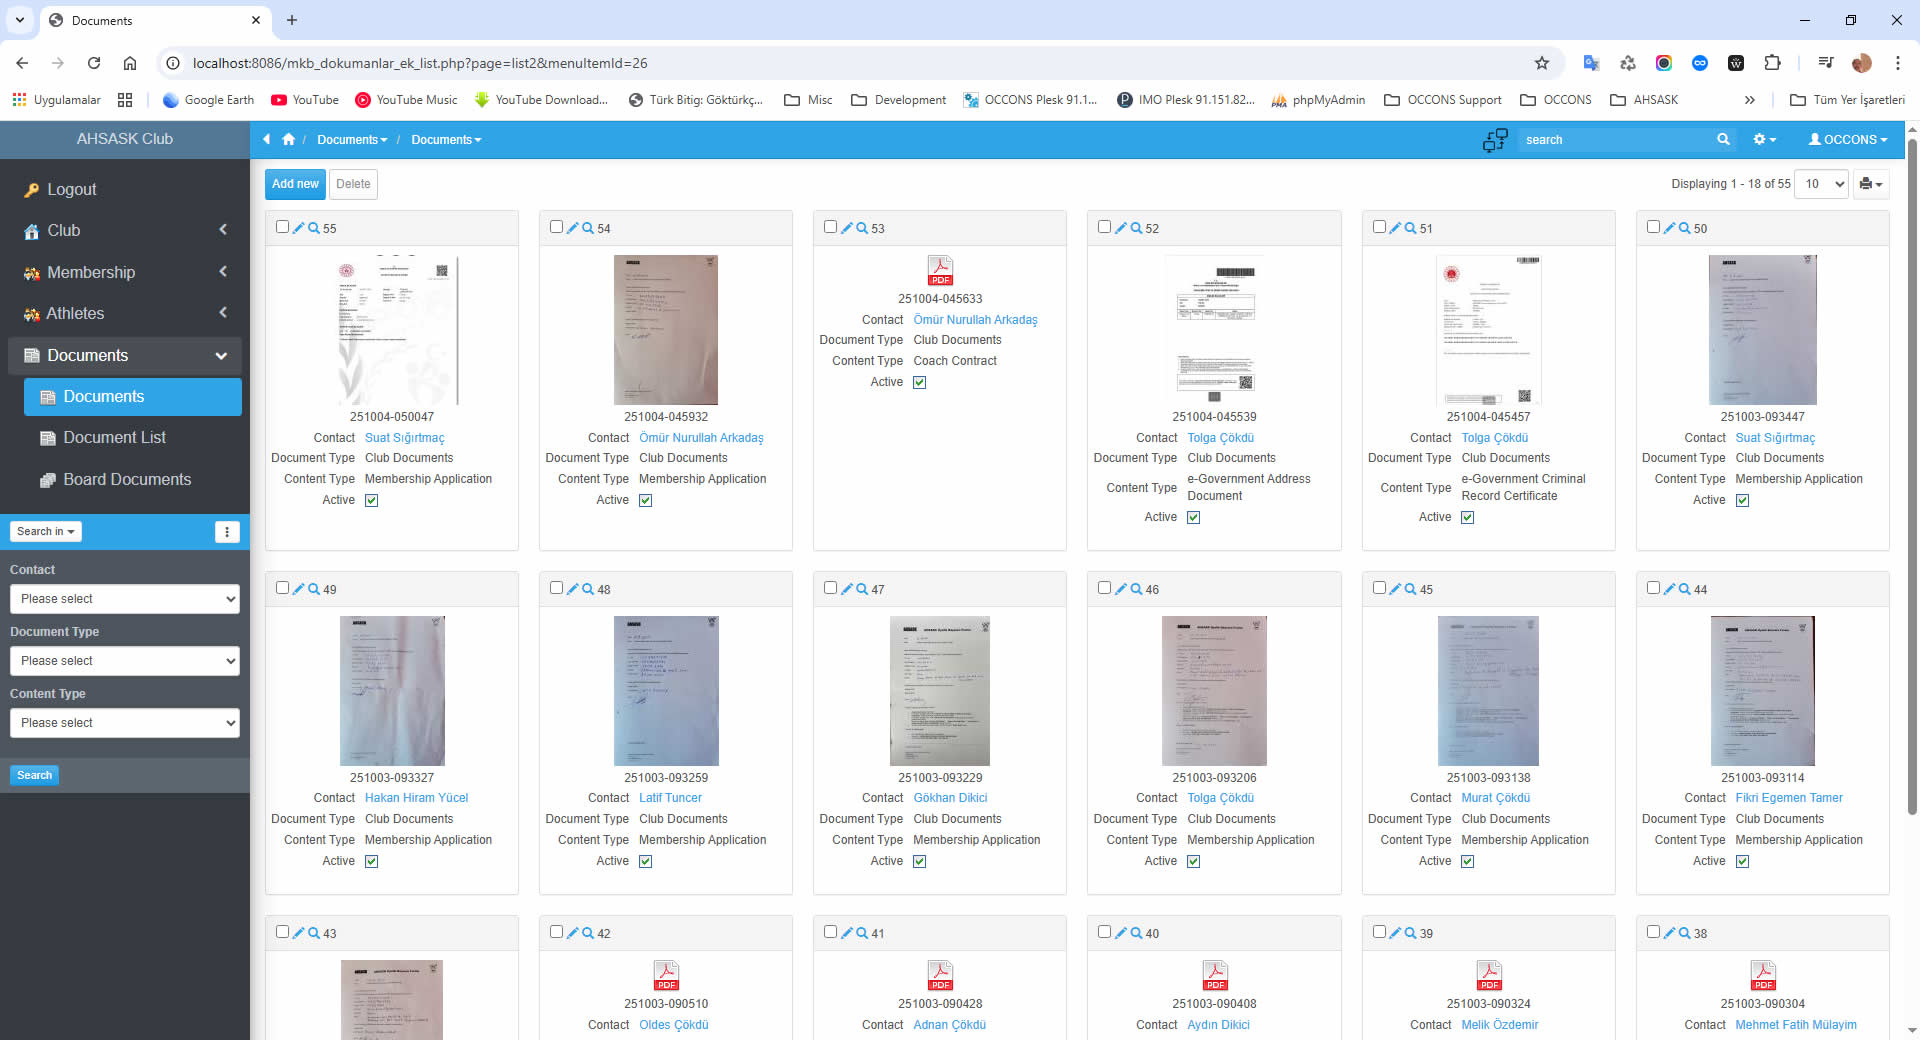Viewport: 1920px width, 1040px height.
Task: Open the PDF icon of document 251004-045633
Action: 940,271
